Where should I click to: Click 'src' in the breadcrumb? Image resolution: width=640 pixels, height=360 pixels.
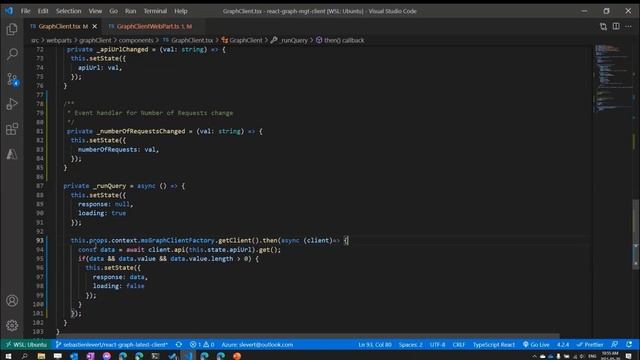pos(35,40)
